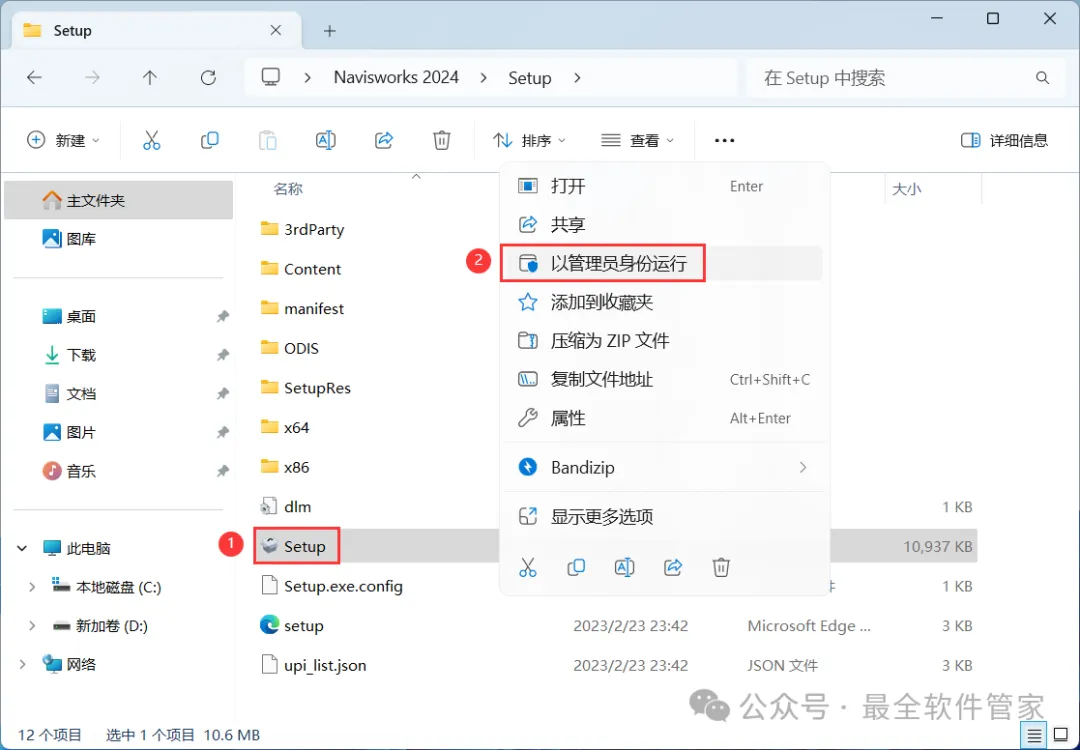Viewport: 1080px width, 750px height.
Task: Click the Share icon in the toolbar
Action: click(x=384, y=140)
